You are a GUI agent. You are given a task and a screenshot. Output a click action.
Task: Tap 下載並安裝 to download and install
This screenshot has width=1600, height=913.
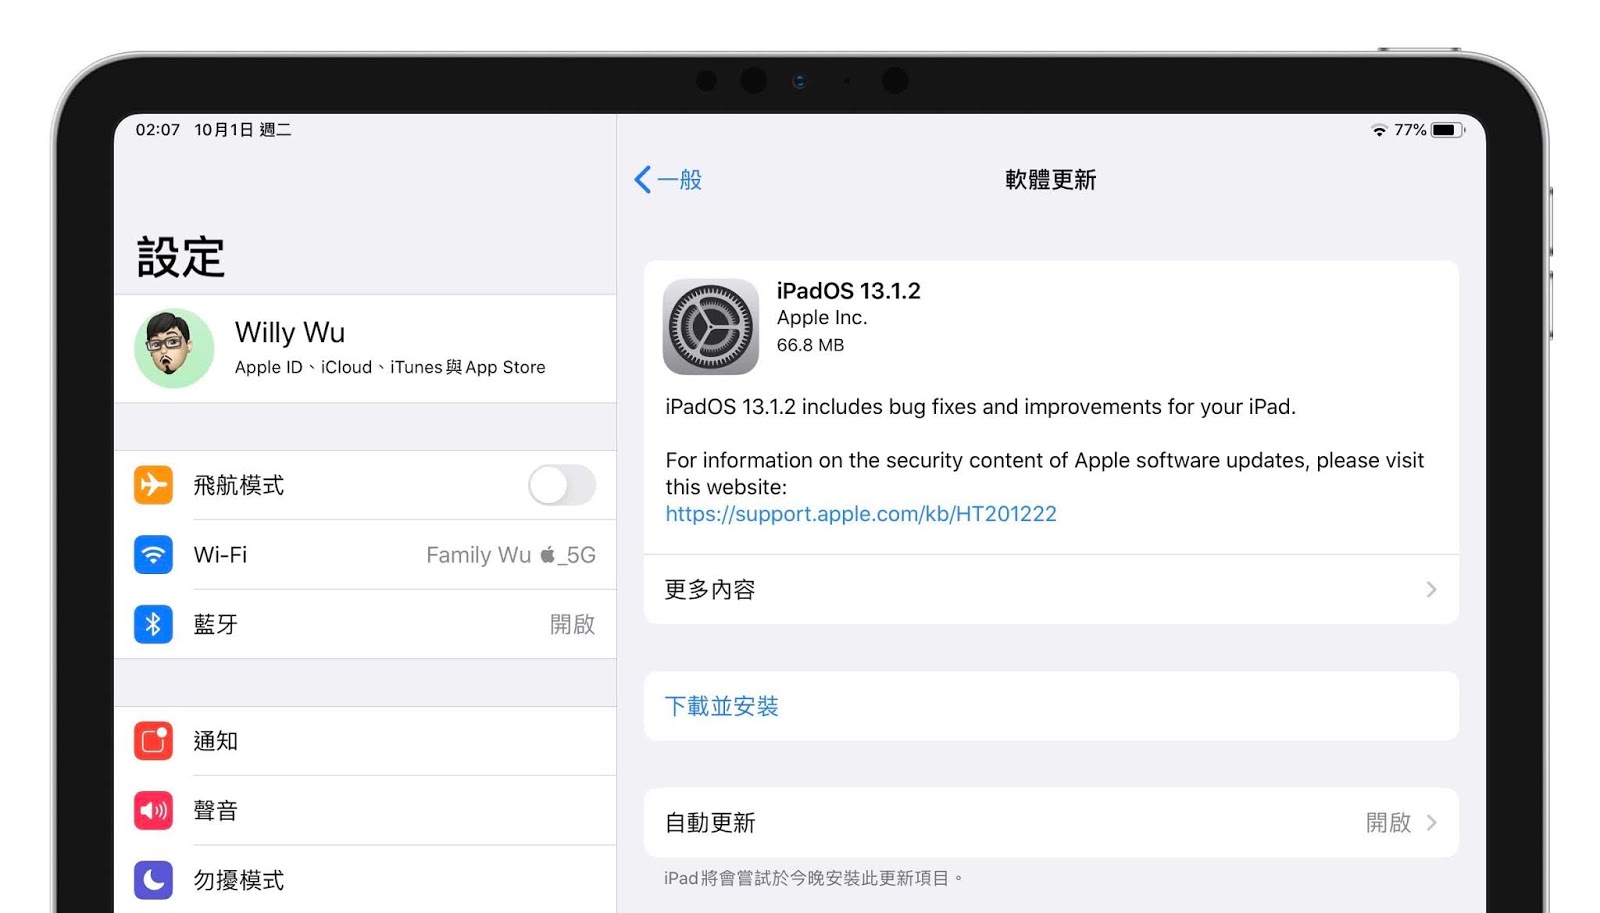coord(721,706)
